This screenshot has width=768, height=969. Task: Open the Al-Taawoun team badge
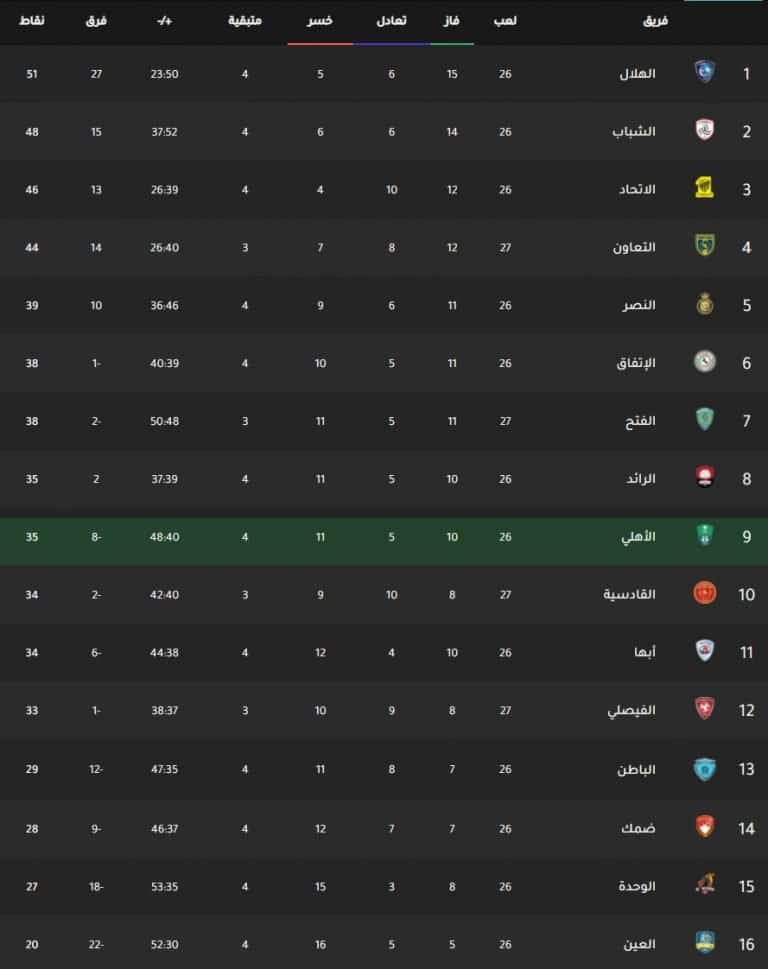pyautogui.click(x=704, y=246)
